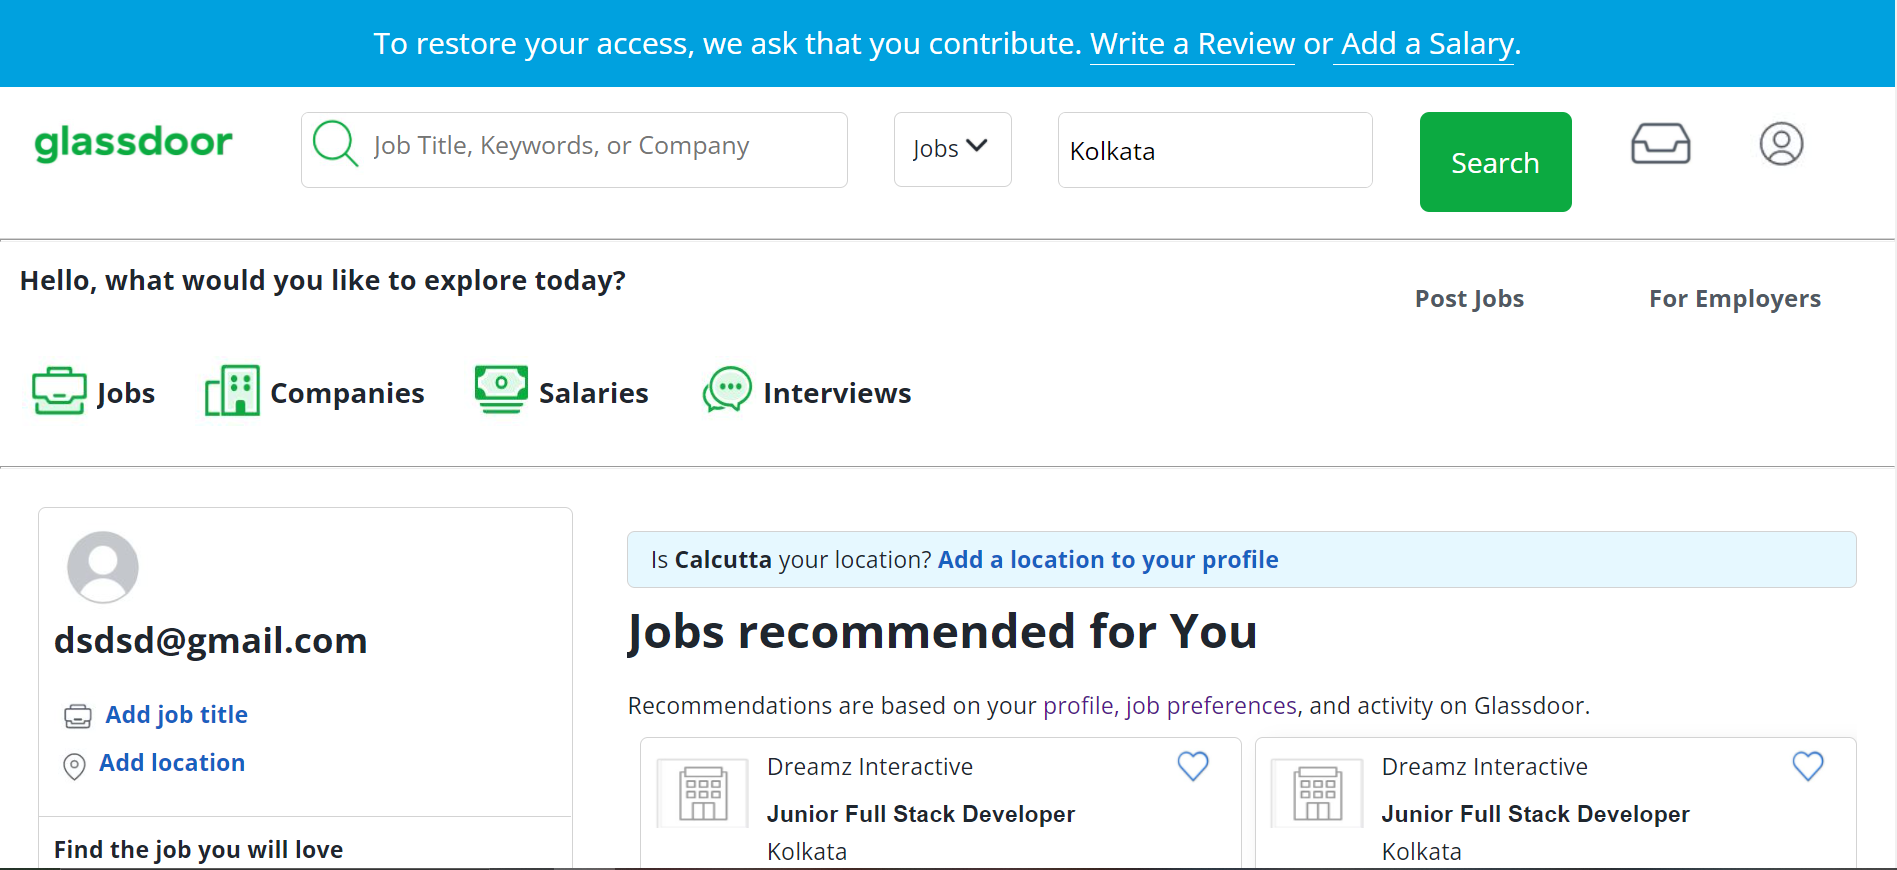Click the Kolkata location input field
Screen dimensions: 1897x870
(1215, 150)
